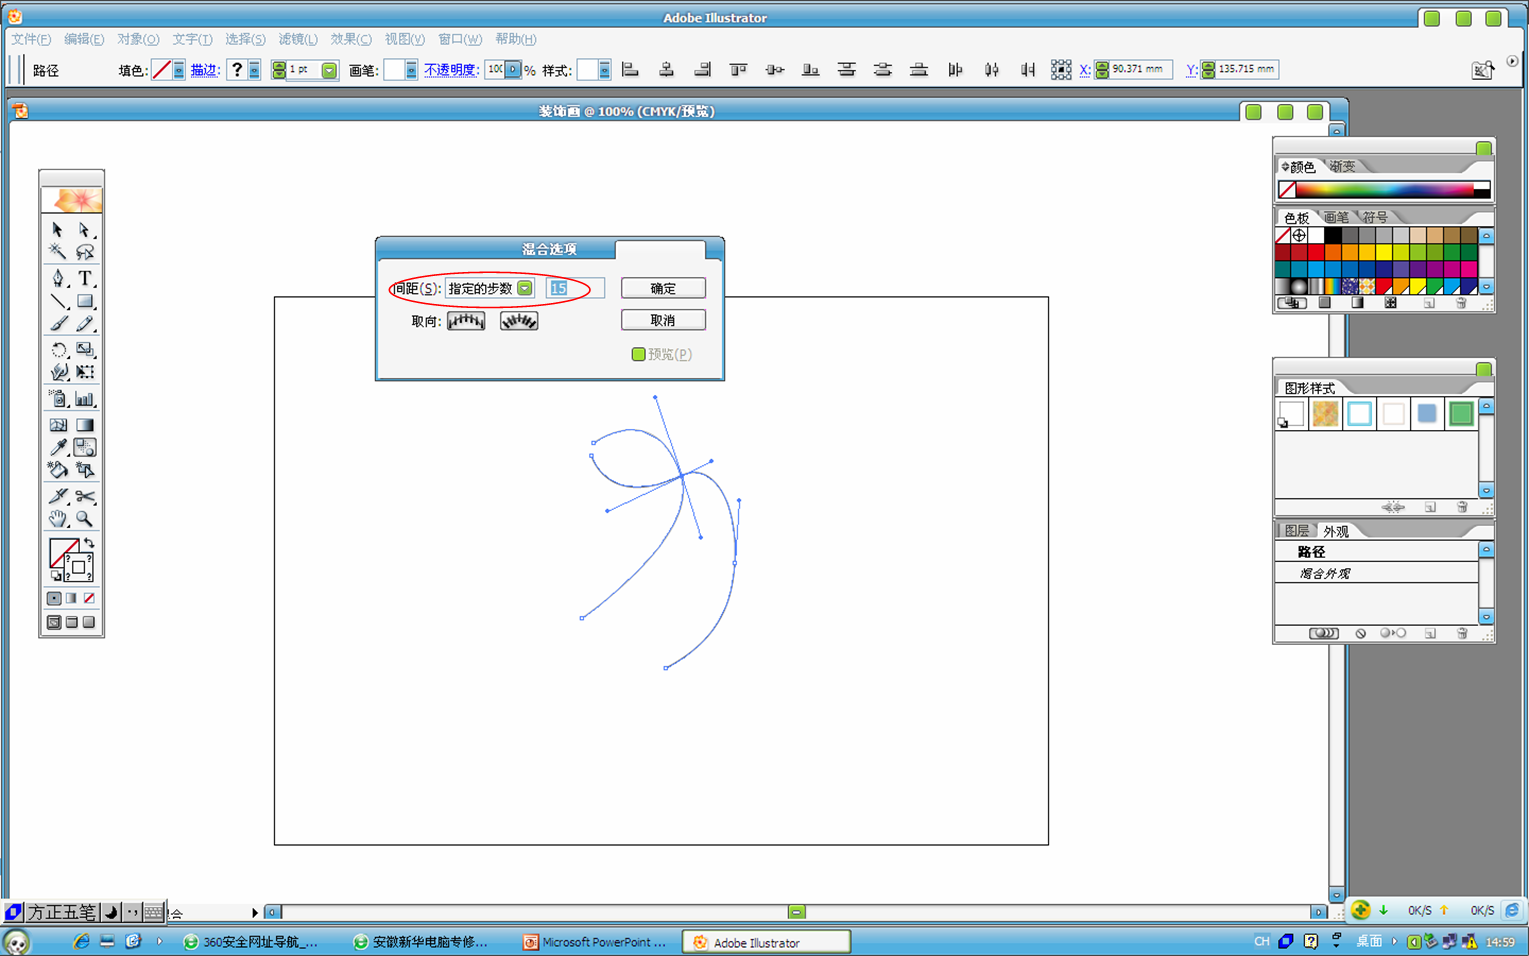Click the specified steps number field
1529x956 pixels.
(x=575, y=288)
